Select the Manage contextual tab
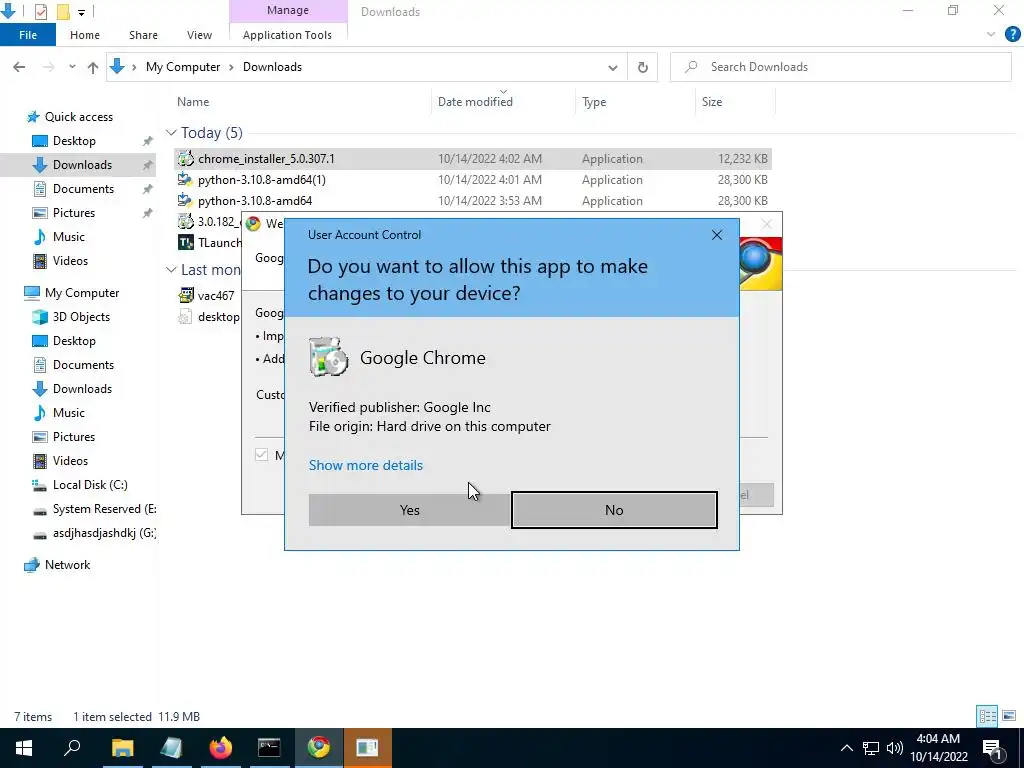1024x768 pixels. [x=288, y=10]
